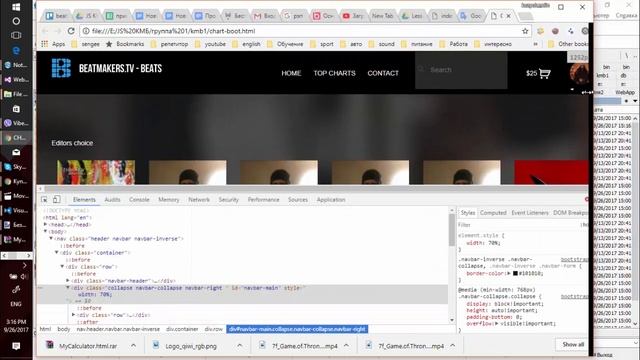Expand the div navbar-header element
This screenshot has width=640, height=360.
[68, 281]
